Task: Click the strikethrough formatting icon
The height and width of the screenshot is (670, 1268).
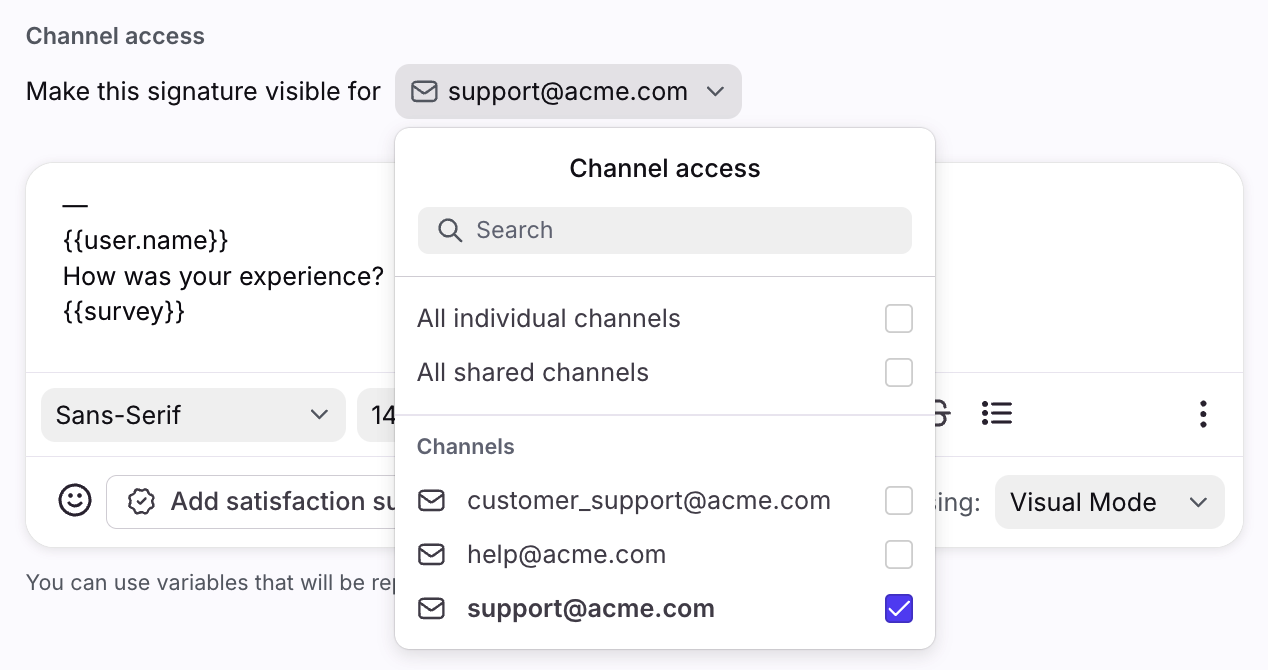Action: pyautogui.click(x=941, y=413)
